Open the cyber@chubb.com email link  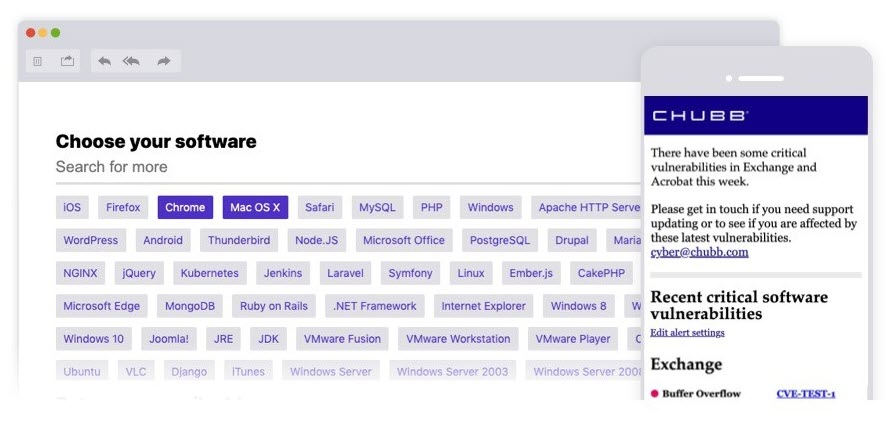tap(699, 252)
